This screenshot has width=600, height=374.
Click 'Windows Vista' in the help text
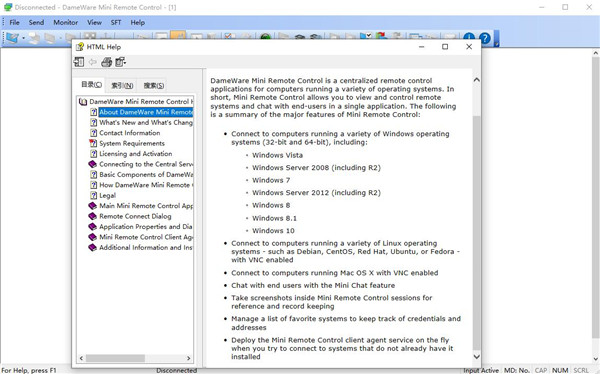click(277, 155)
